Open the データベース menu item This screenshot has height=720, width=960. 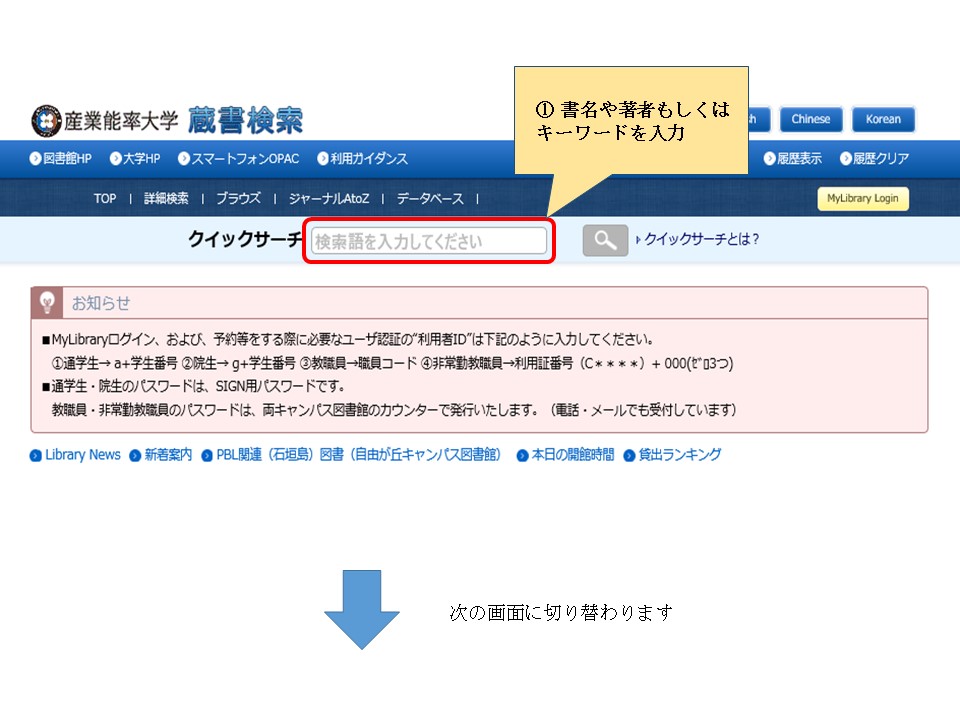(430, 198)
